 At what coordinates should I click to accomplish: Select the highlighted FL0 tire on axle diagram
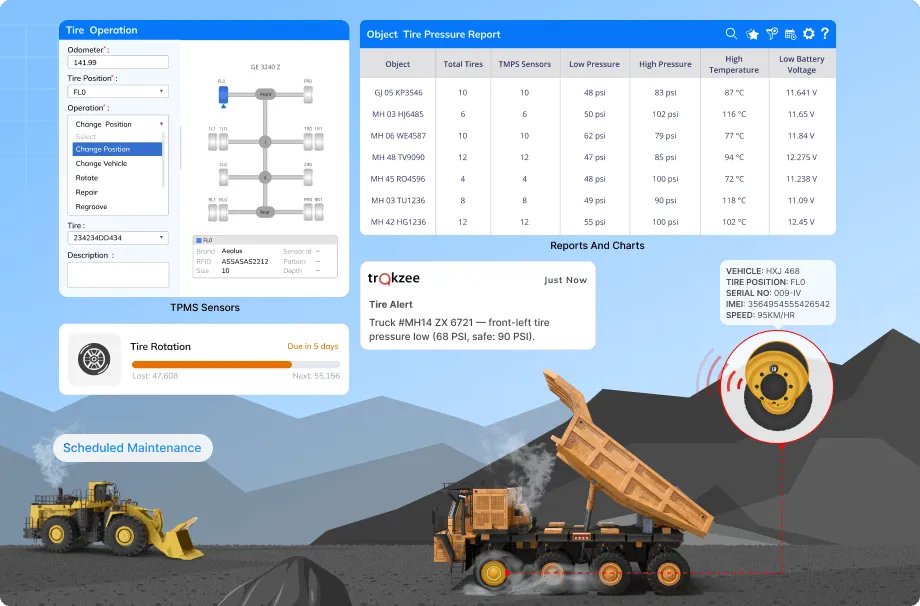pyautogui.click(x=222, y=94)
